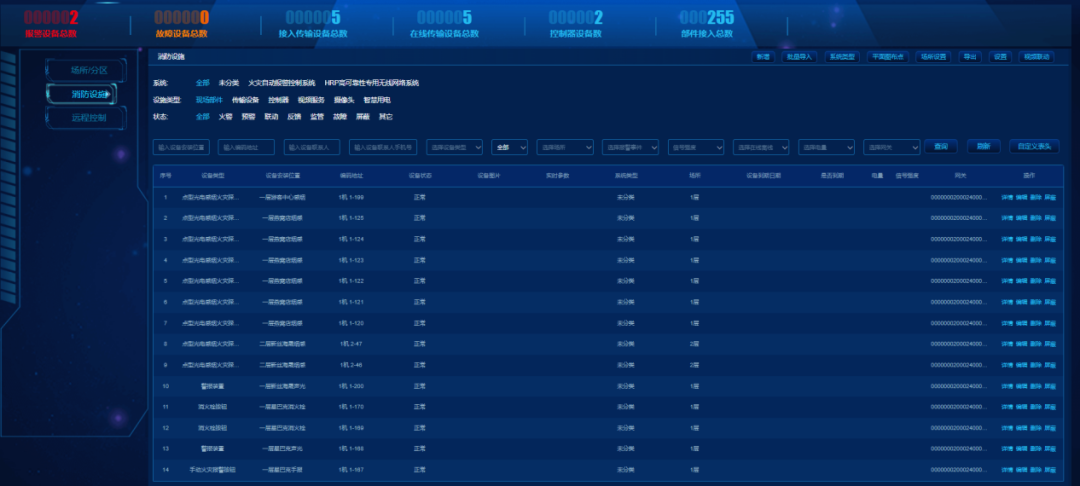Image resolution: width=1080 pixels, height=486 pixels.
Task: Filter status by 火警
Action: point(225,117)
